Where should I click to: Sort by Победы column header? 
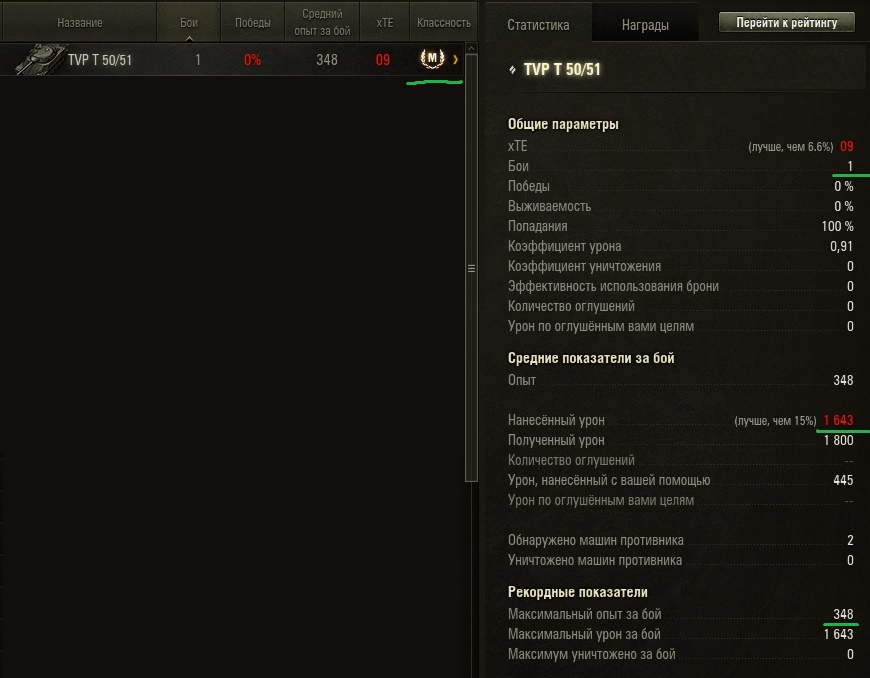point(252,23)
